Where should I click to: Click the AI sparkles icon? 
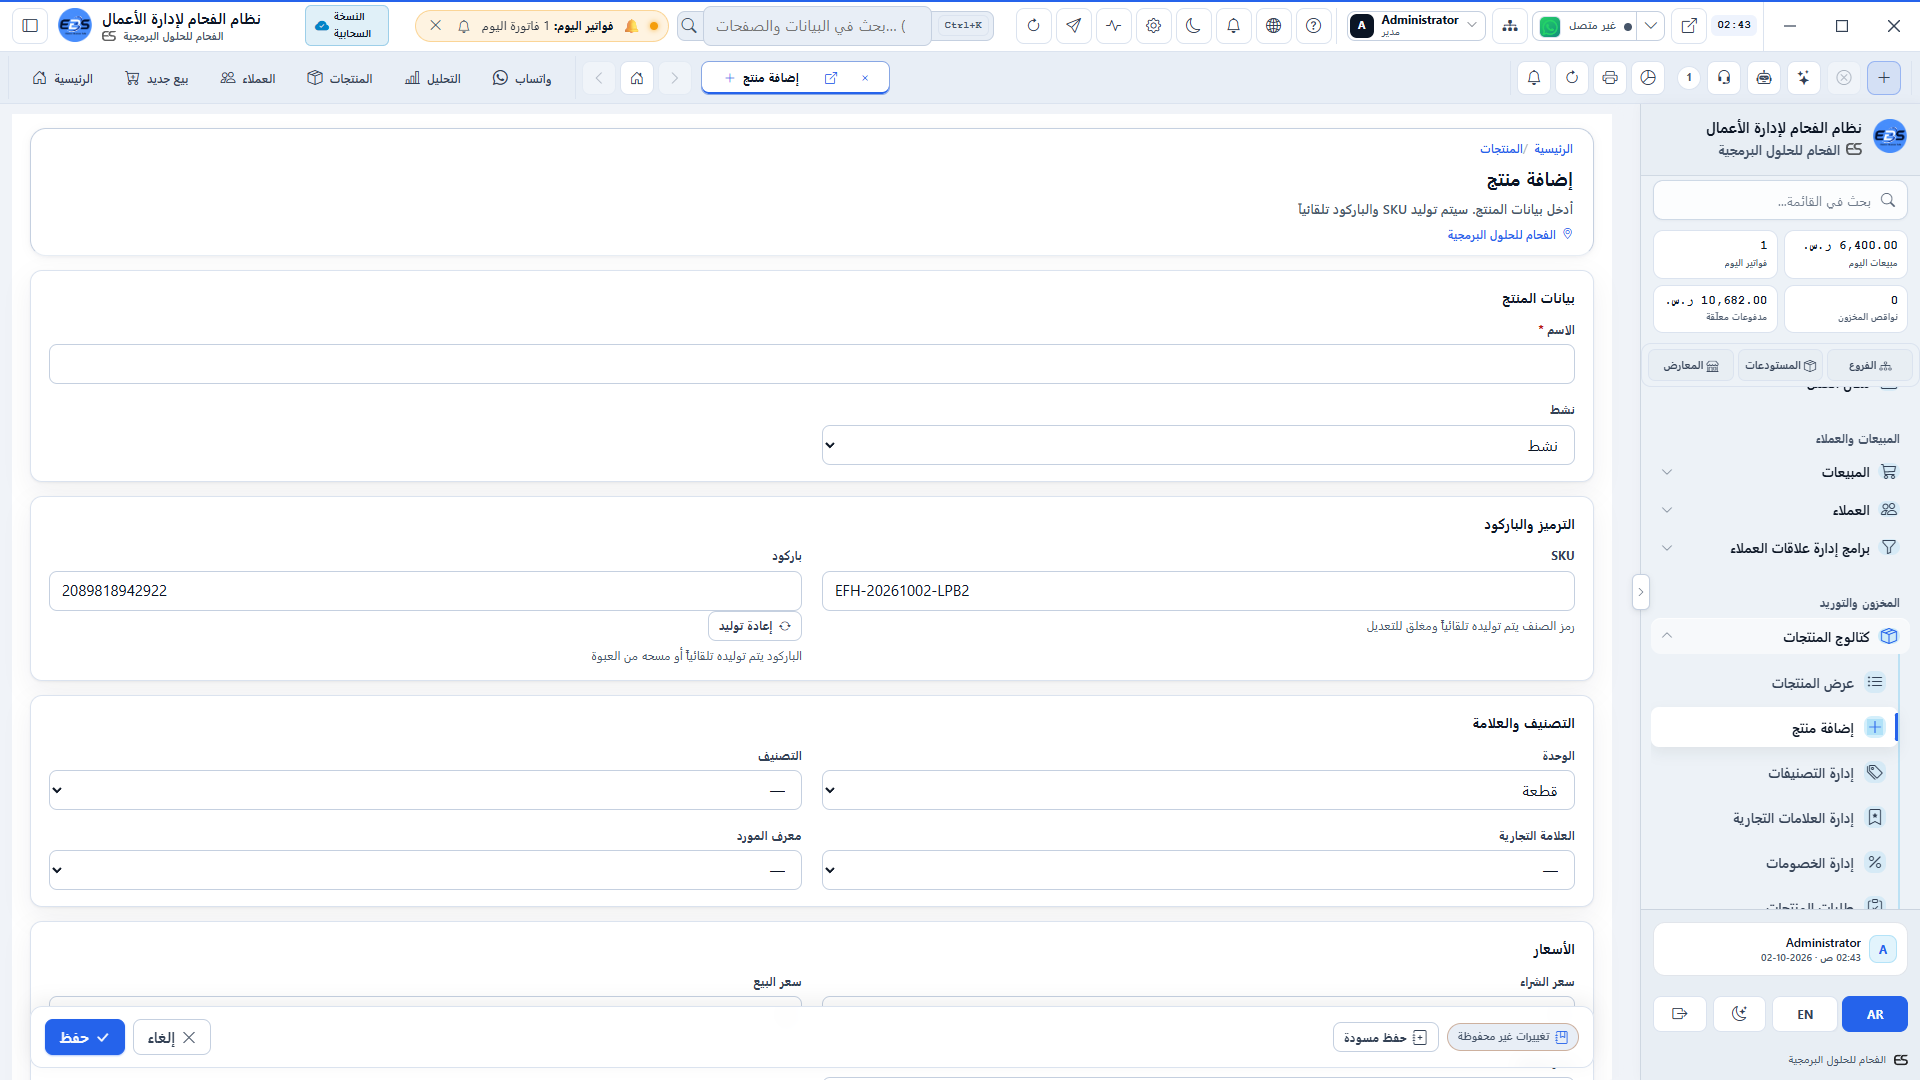[1803, 78]
